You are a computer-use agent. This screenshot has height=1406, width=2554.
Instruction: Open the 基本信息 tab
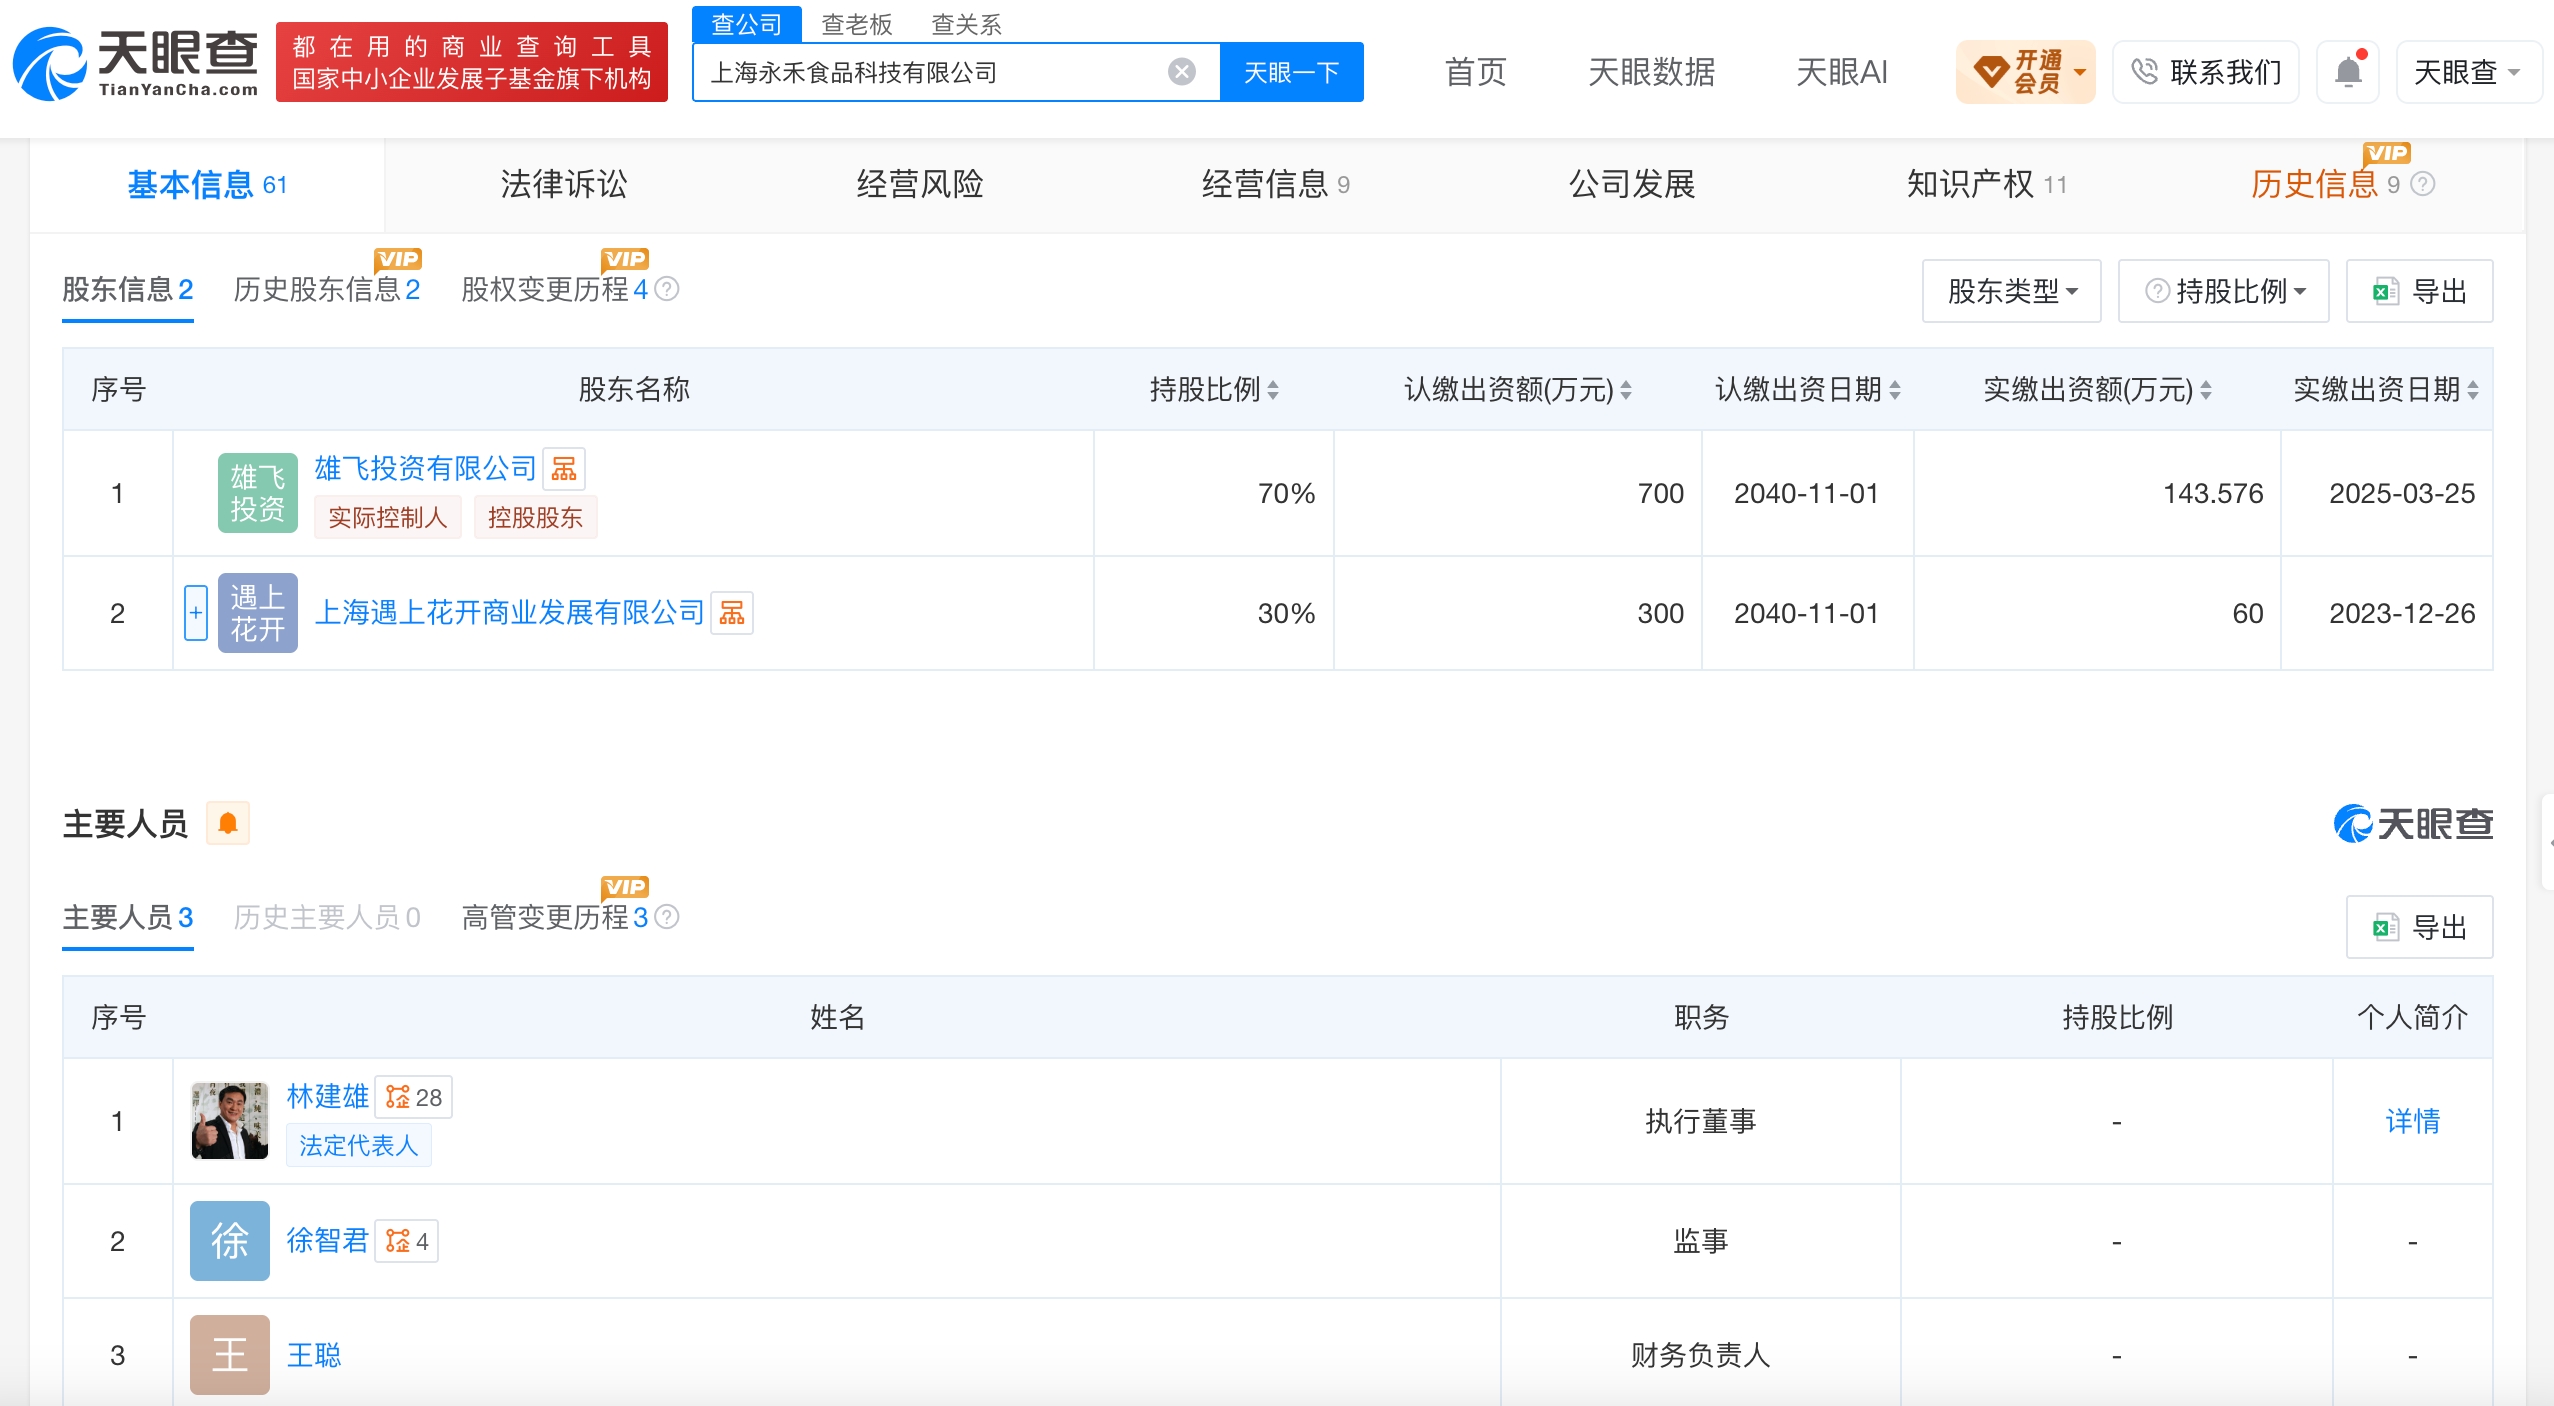207,185
